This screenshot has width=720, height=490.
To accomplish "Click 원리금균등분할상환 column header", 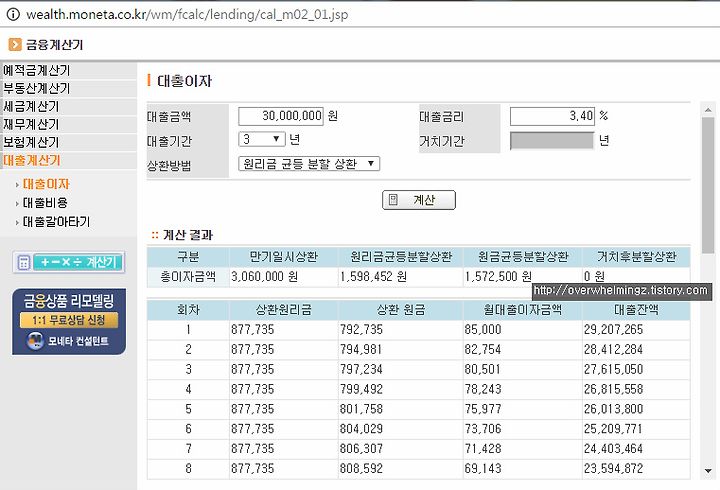I will pos(401,257).
